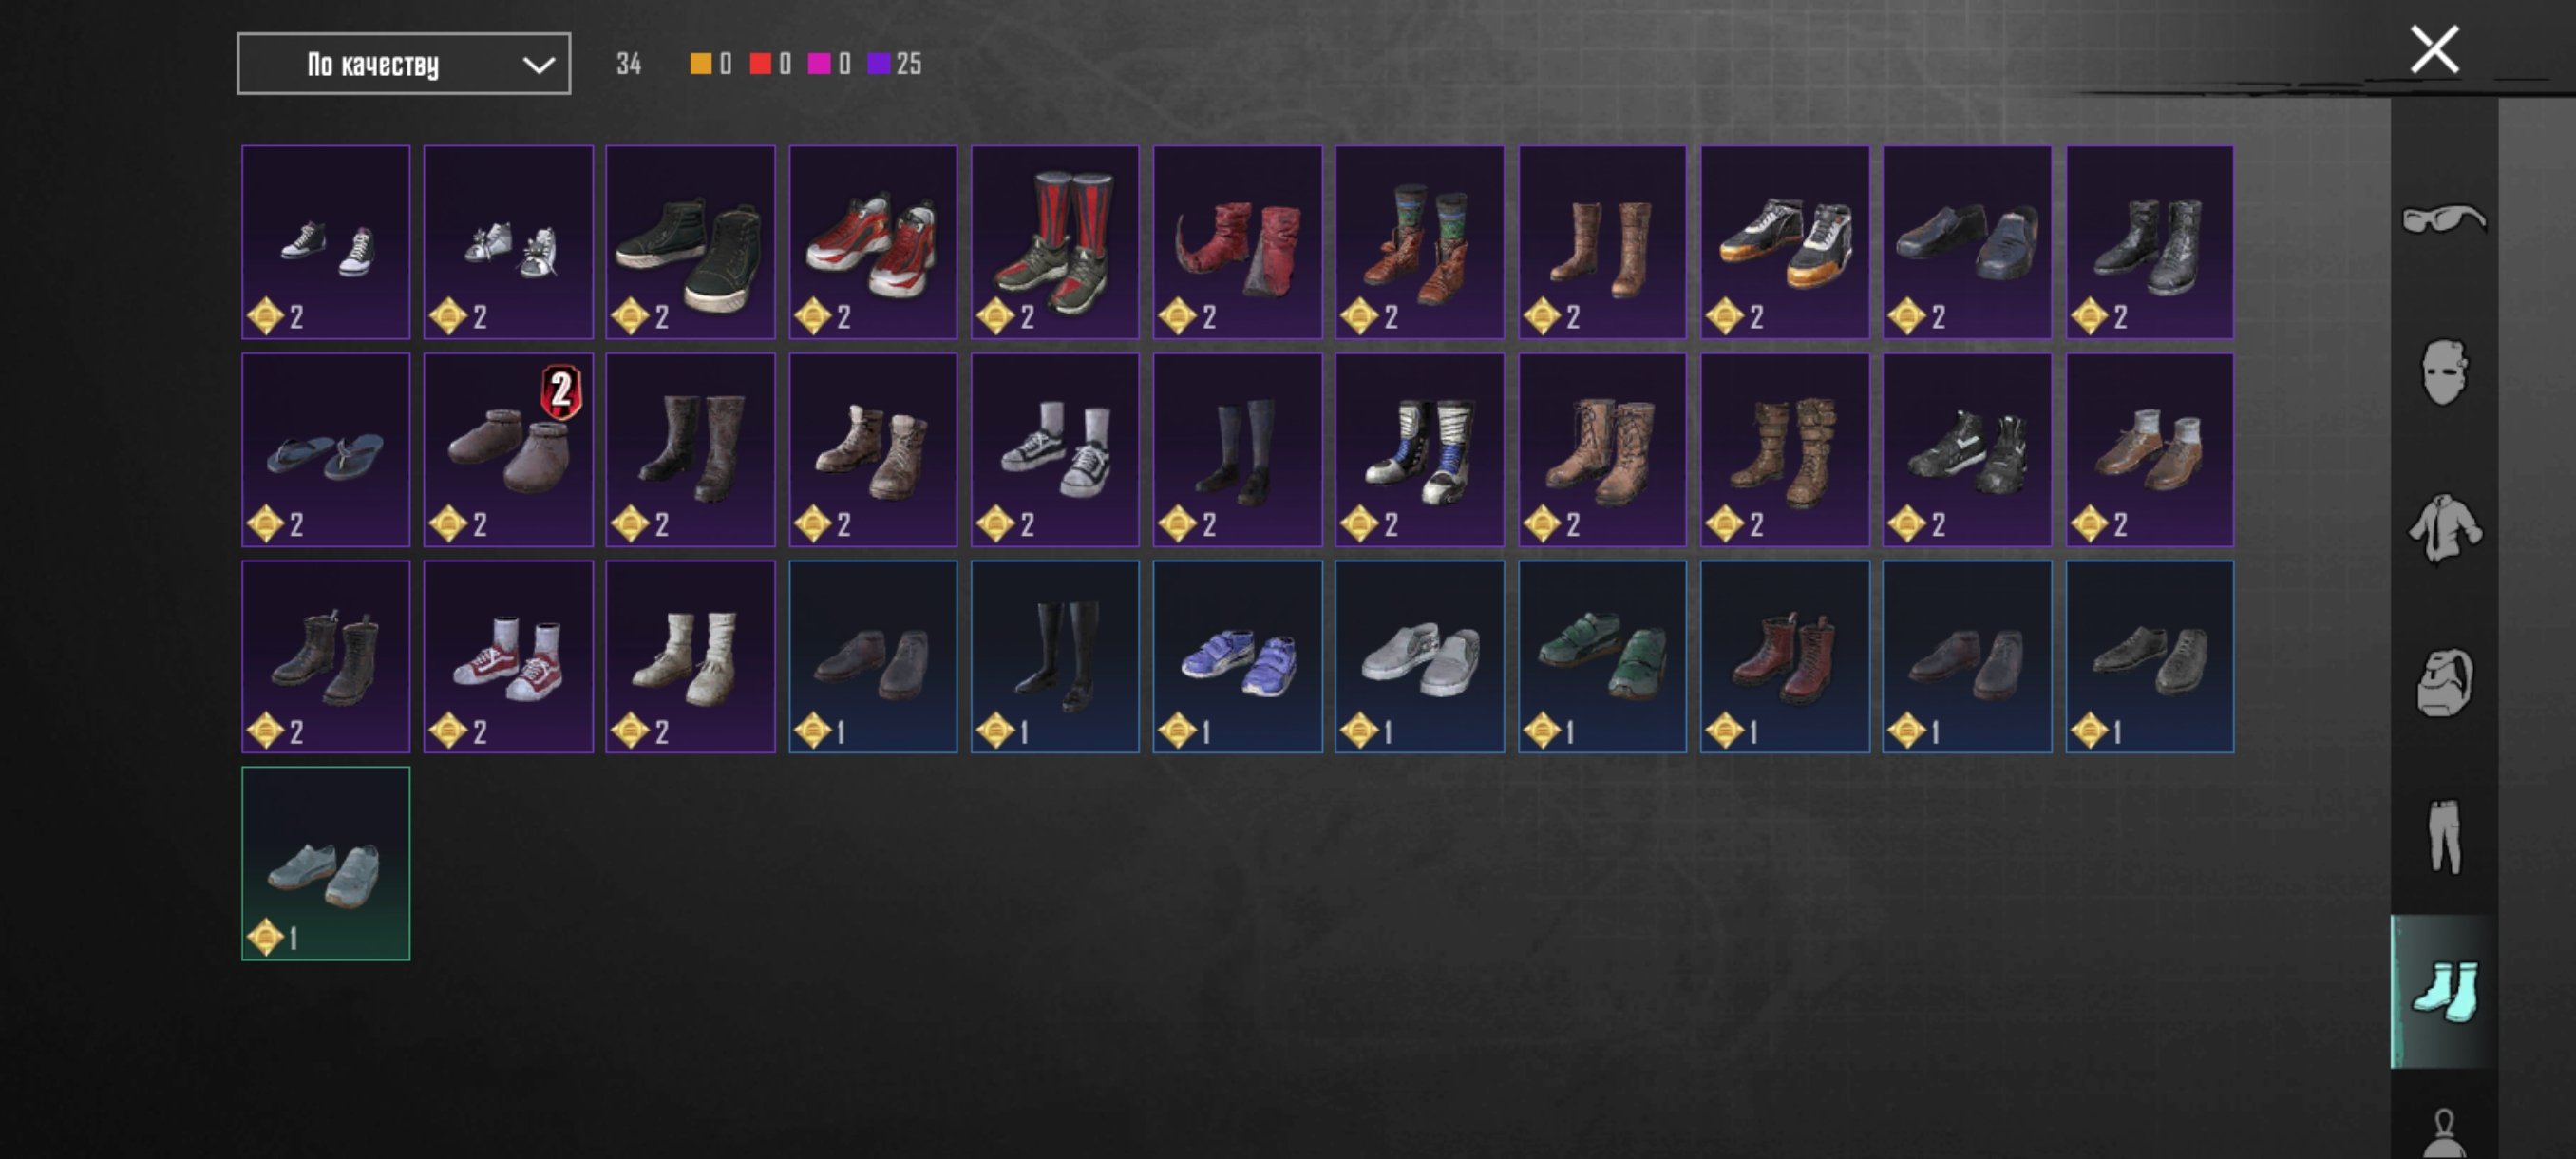Filter by orange quality swatch
Image resolution: width=2576 pixels, height=1159 pixels.
(x=701, y=64)
